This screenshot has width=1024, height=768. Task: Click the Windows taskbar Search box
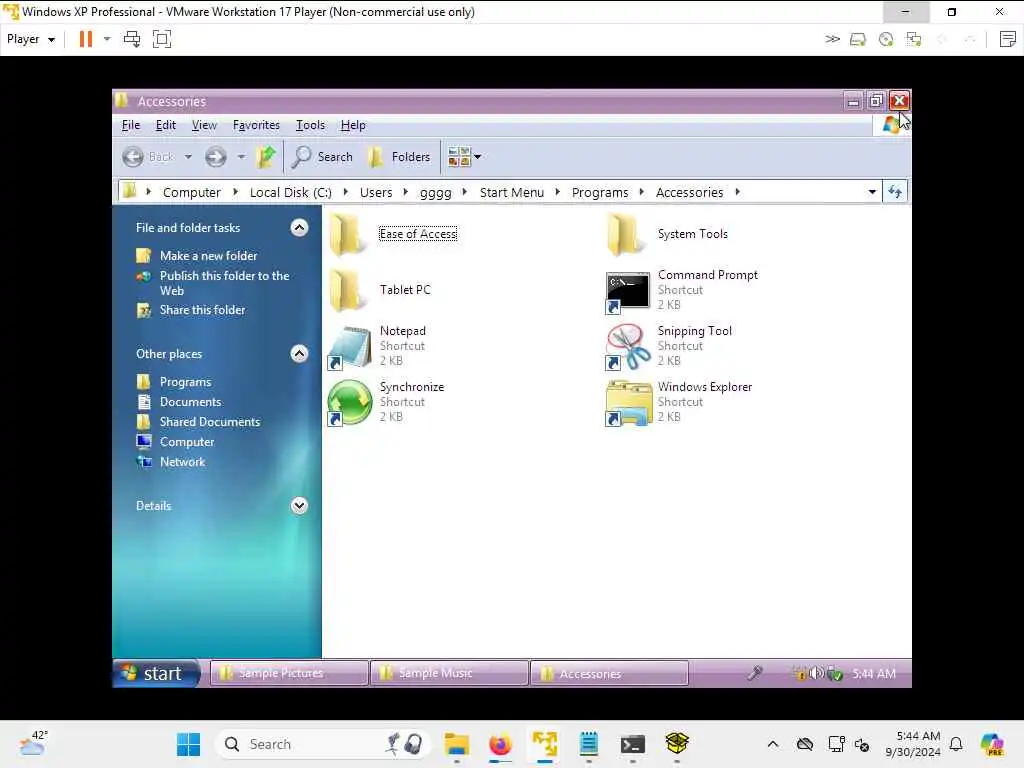click(323, 744)
